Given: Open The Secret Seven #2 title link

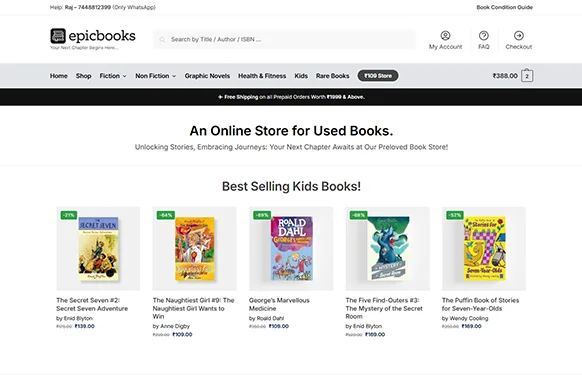Looking at the screenshot, I should pos(92,304).
